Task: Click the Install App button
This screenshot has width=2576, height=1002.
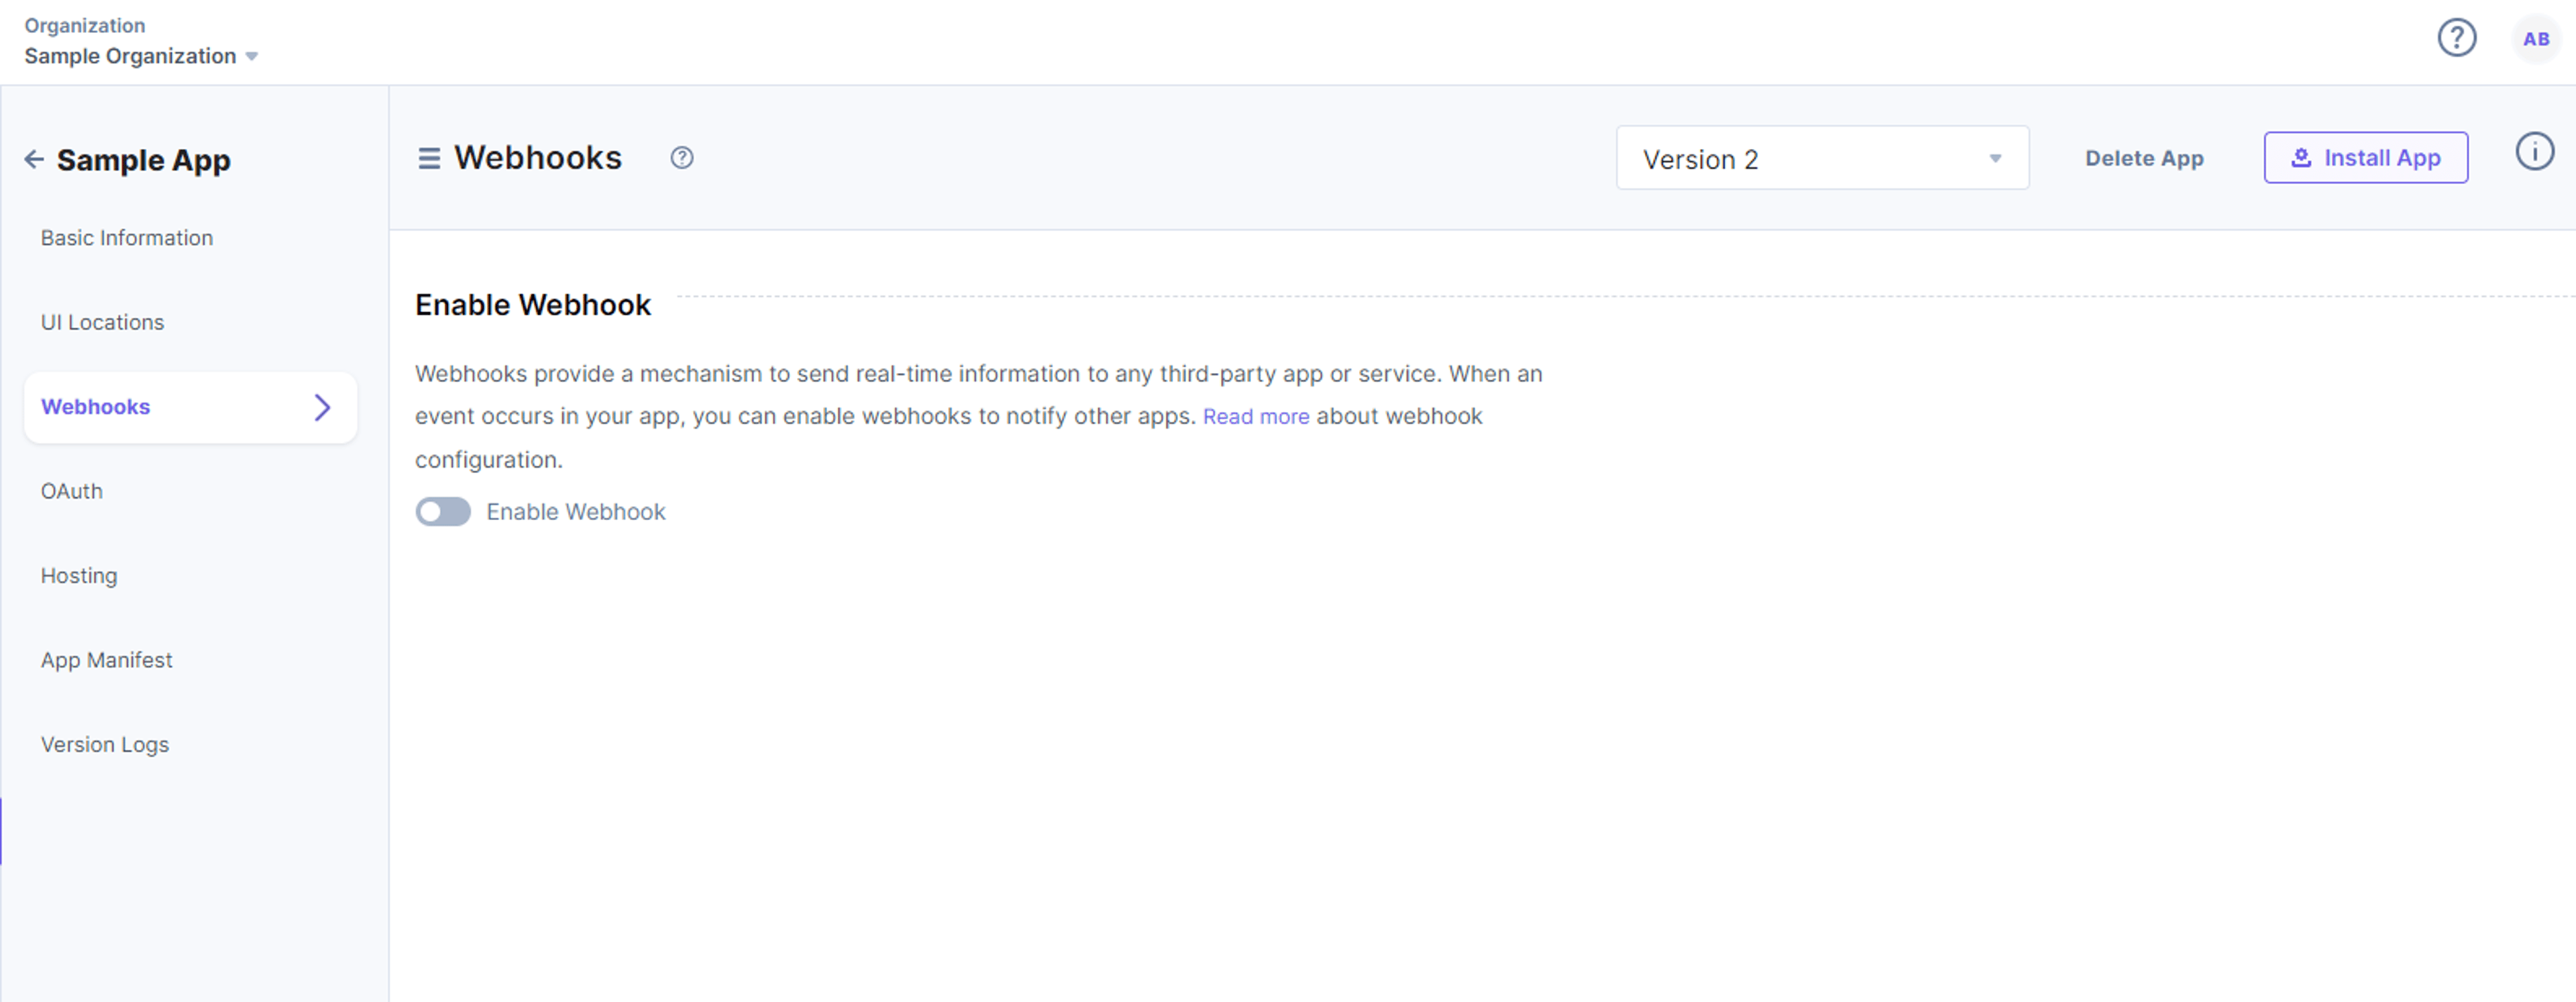Action: 2366,158
